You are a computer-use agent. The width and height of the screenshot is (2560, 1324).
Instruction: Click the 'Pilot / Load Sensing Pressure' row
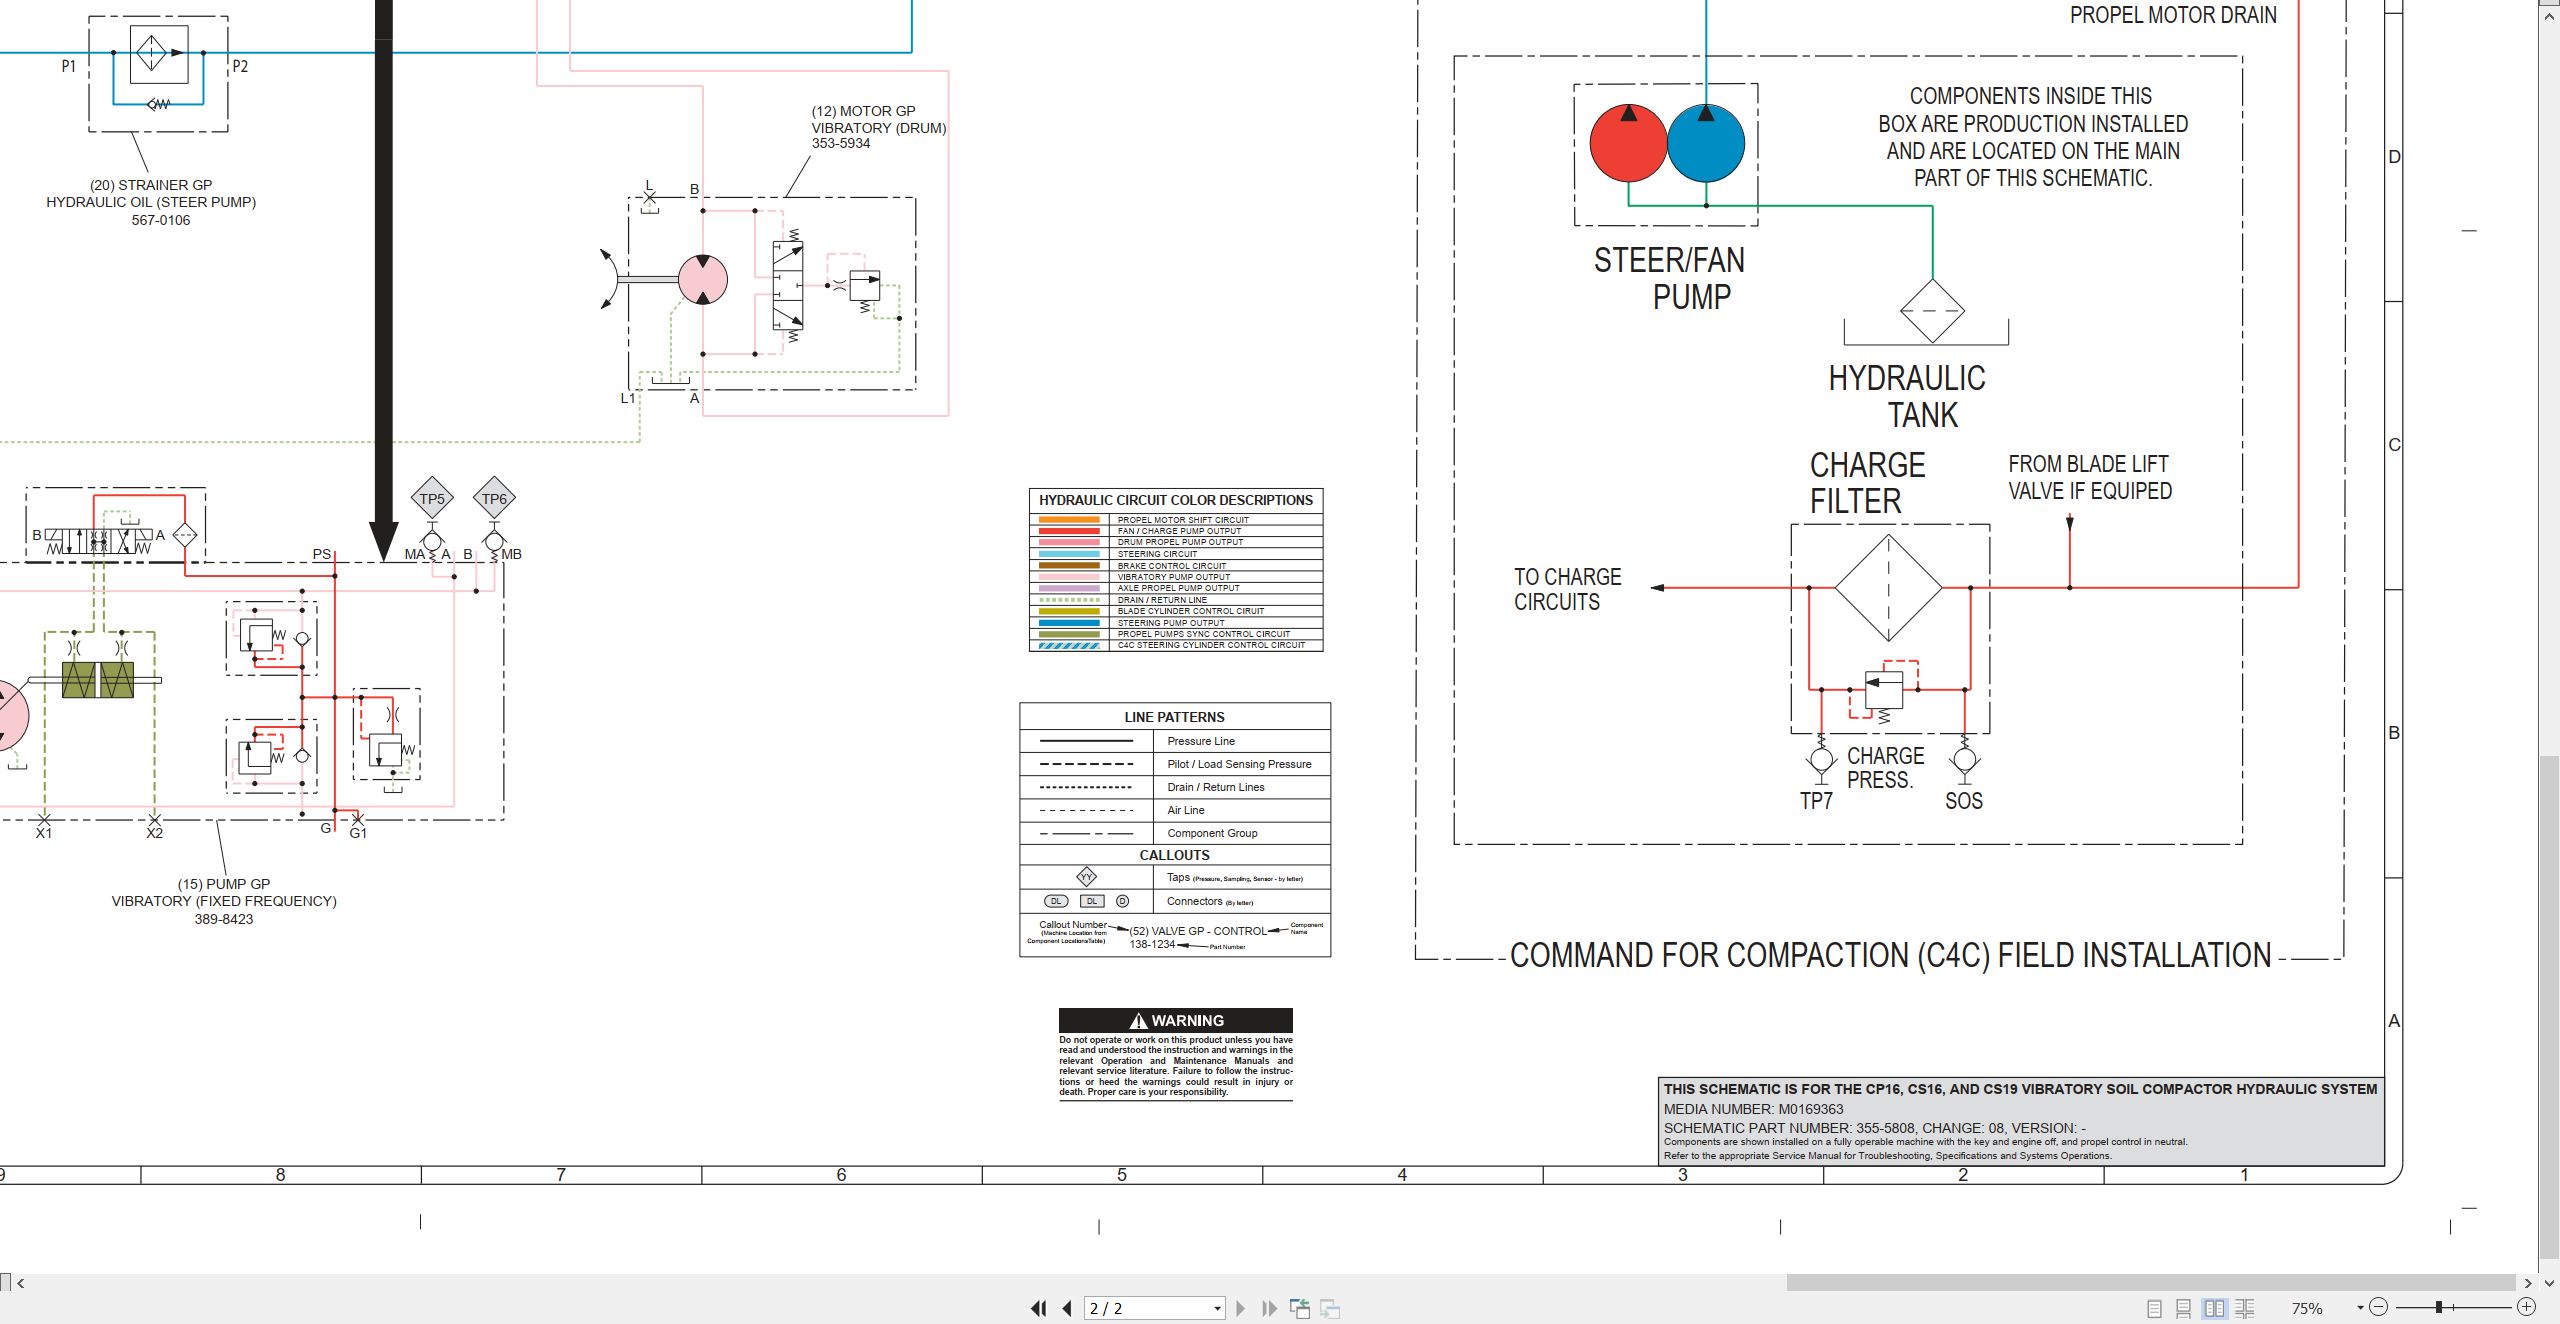pyautogui.click(x=1175, y=764)
